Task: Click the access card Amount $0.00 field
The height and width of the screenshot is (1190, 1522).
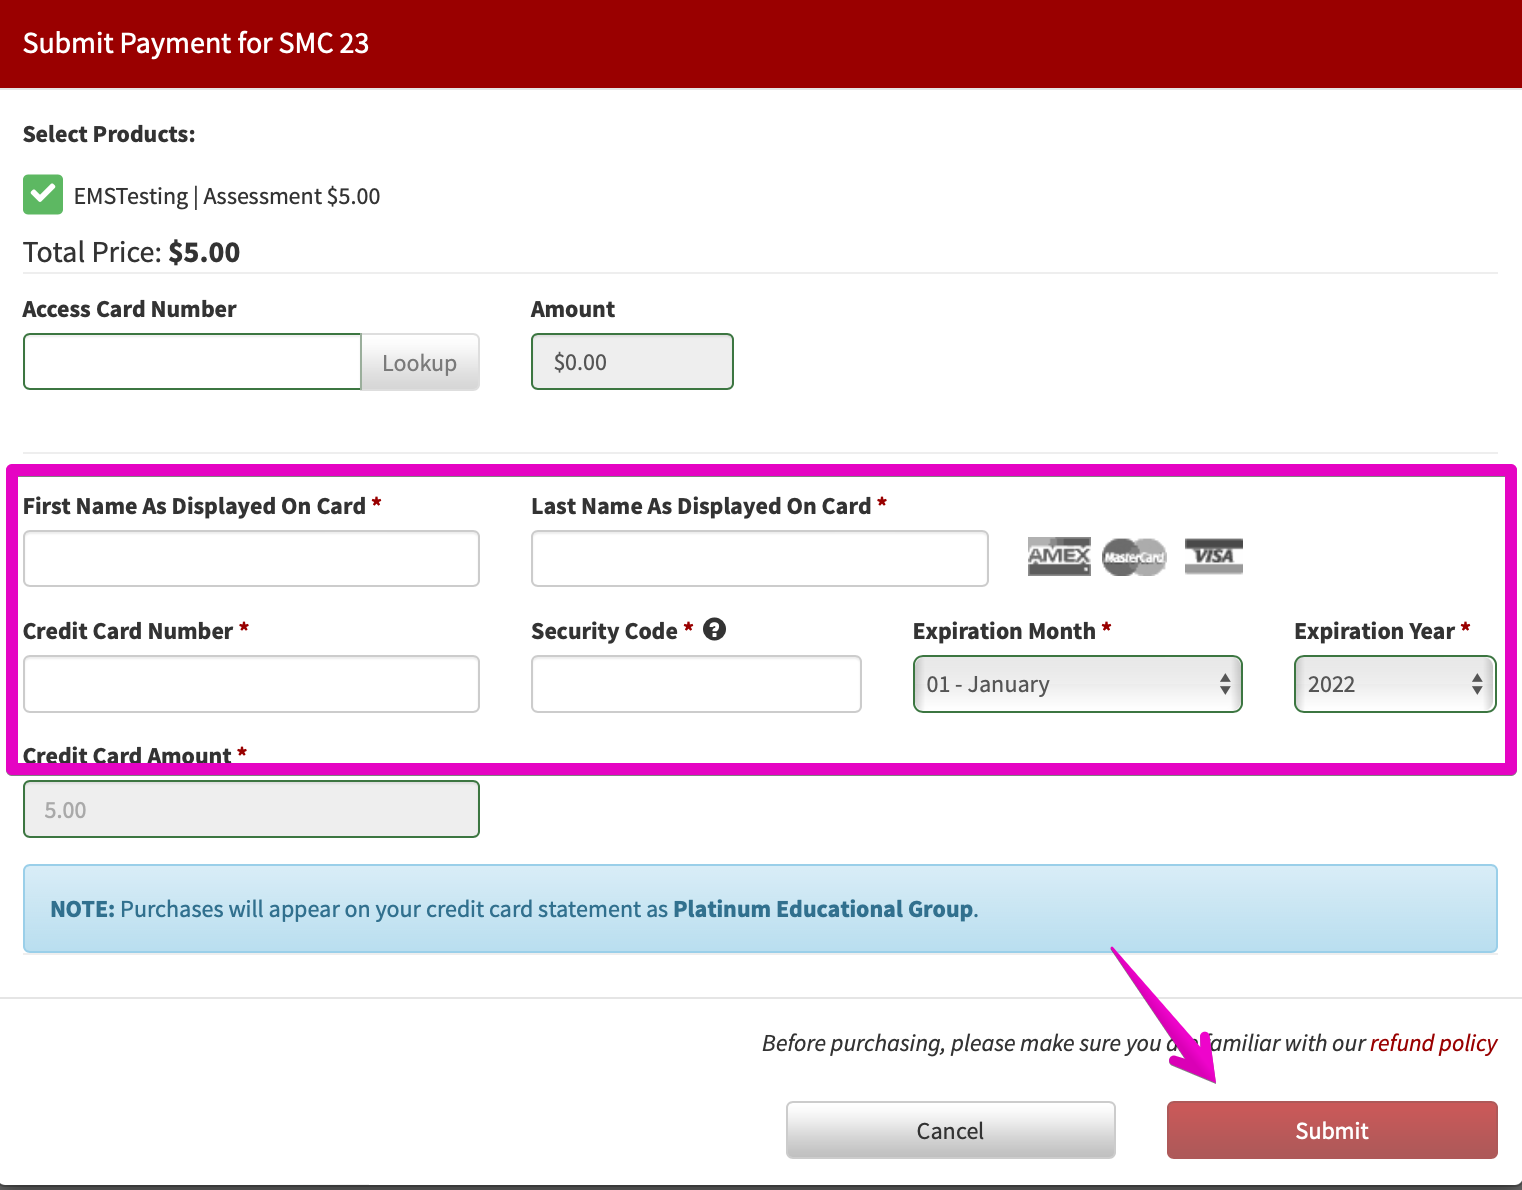Action: (632, 362)
